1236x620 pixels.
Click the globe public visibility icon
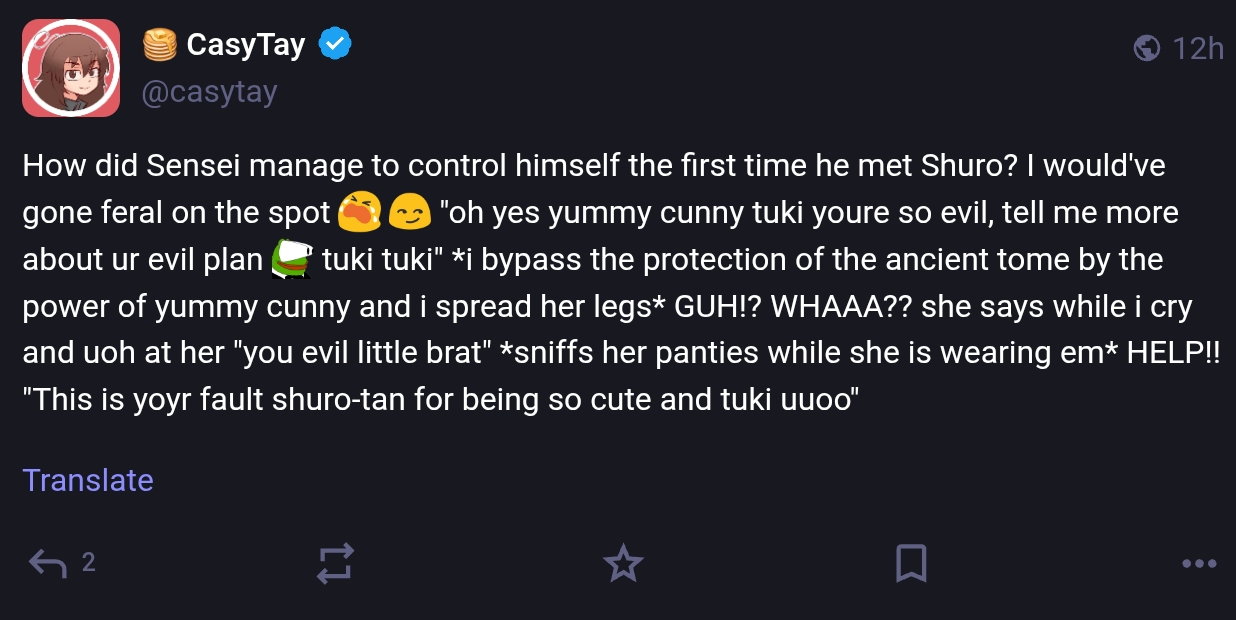(1147, 47)
